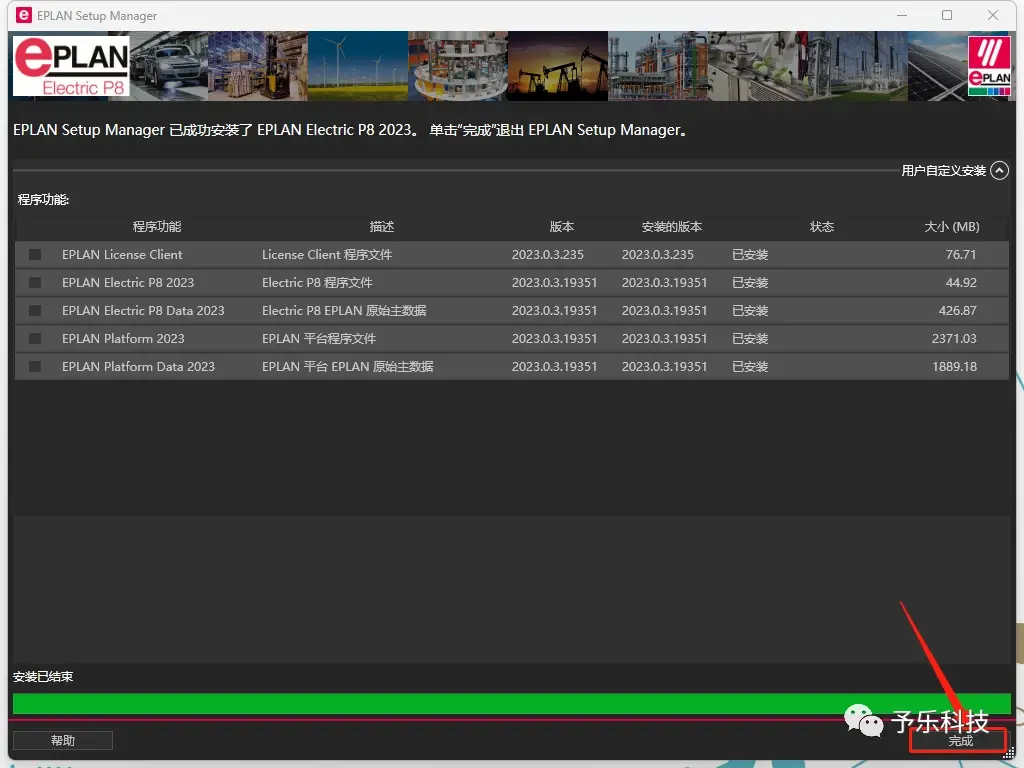This screenshot has width=1024, height=768.
Task: Click the 安装的版本 column header
Action: pos(671,227)
